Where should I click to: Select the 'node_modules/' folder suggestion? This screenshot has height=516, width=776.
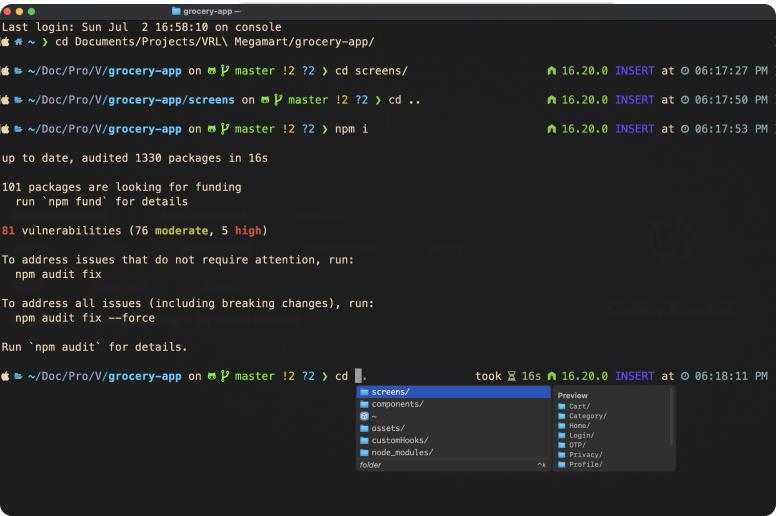point(453,453)
